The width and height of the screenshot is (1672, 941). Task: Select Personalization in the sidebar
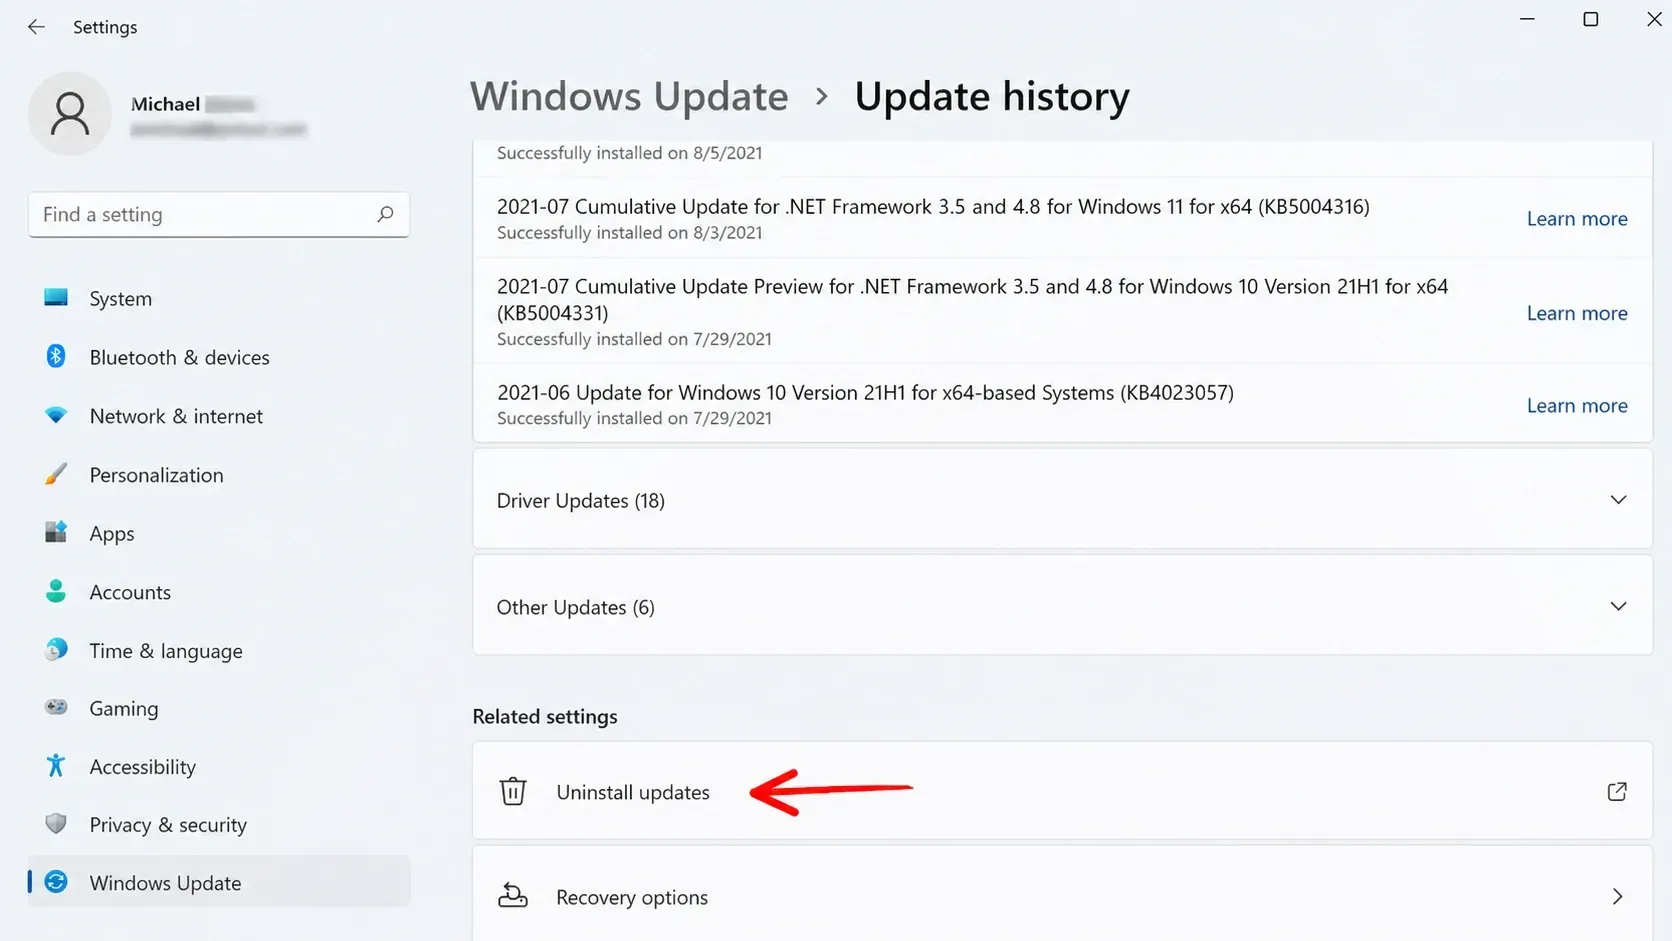point(219,475)
